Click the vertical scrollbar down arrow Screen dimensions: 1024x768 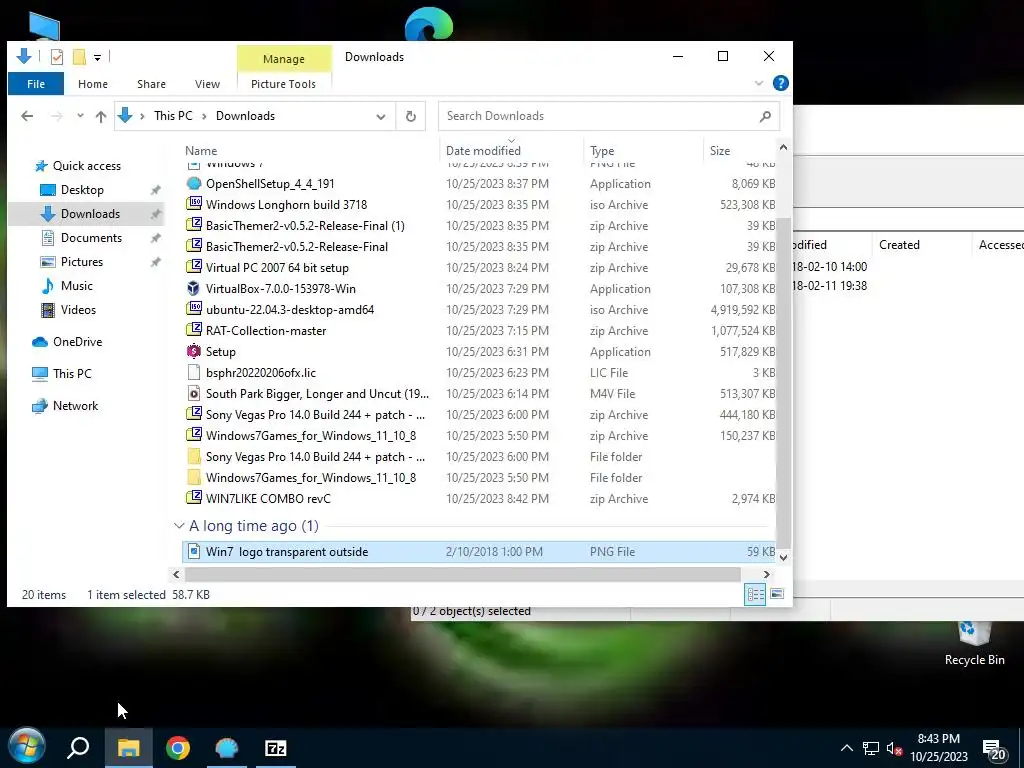783,558
